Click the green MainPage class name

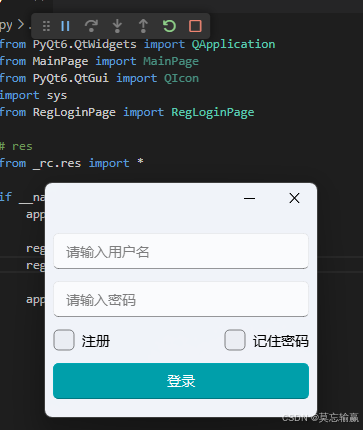[171, 61]
